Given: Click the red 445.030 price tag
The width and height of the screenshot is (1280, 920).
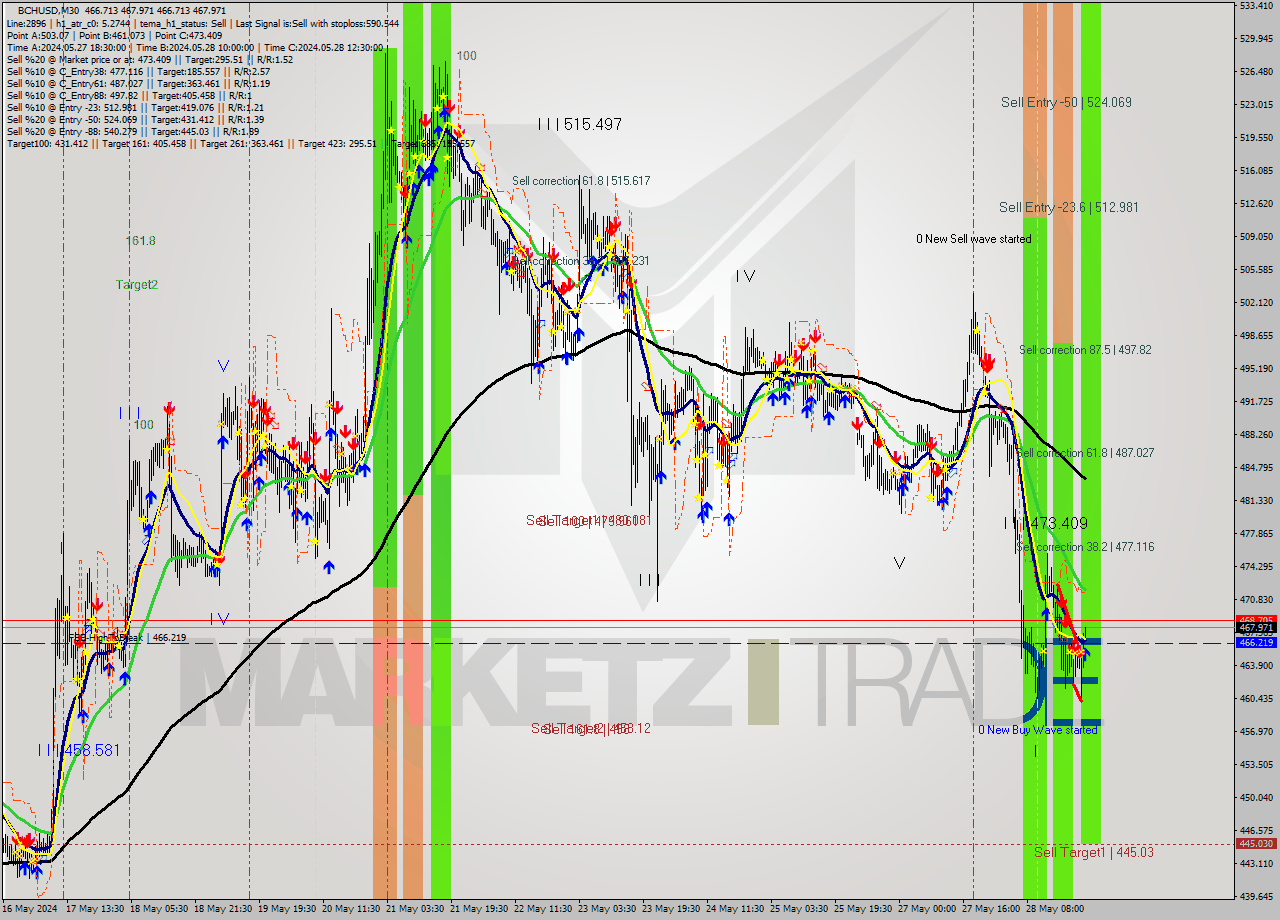Looking at the screenshot, I should coord(1256,844).
